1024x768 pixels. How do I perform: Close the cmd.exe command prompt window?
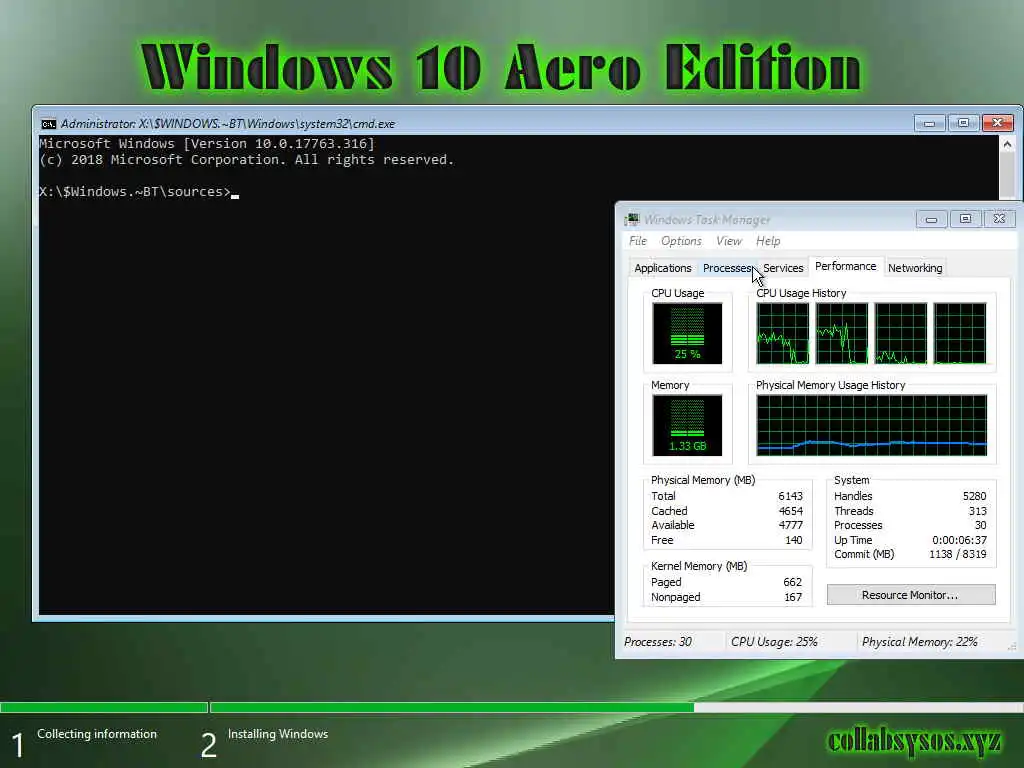[997, 123]
